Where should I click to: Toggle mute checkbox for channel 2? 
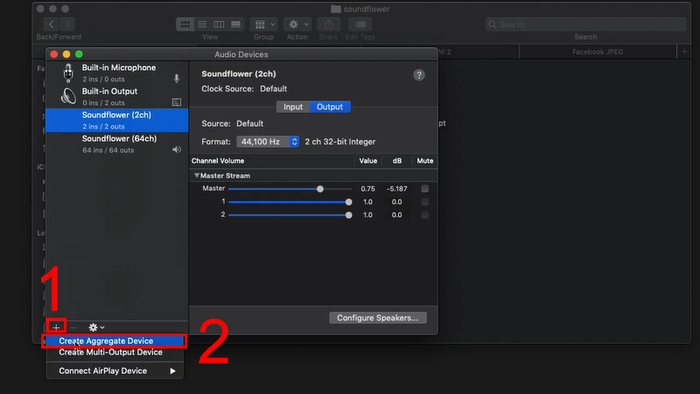(425, 215)
